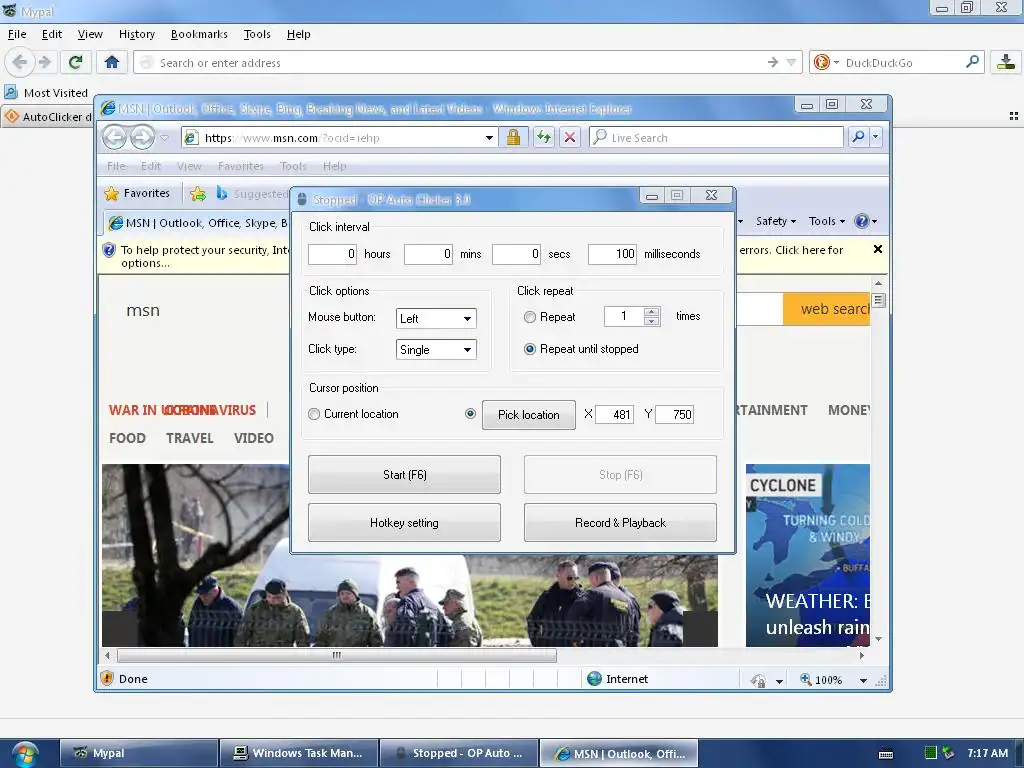Click the keyboard icon in system tray
This screenshot has height=768, width=1024.
pos(886,754)
